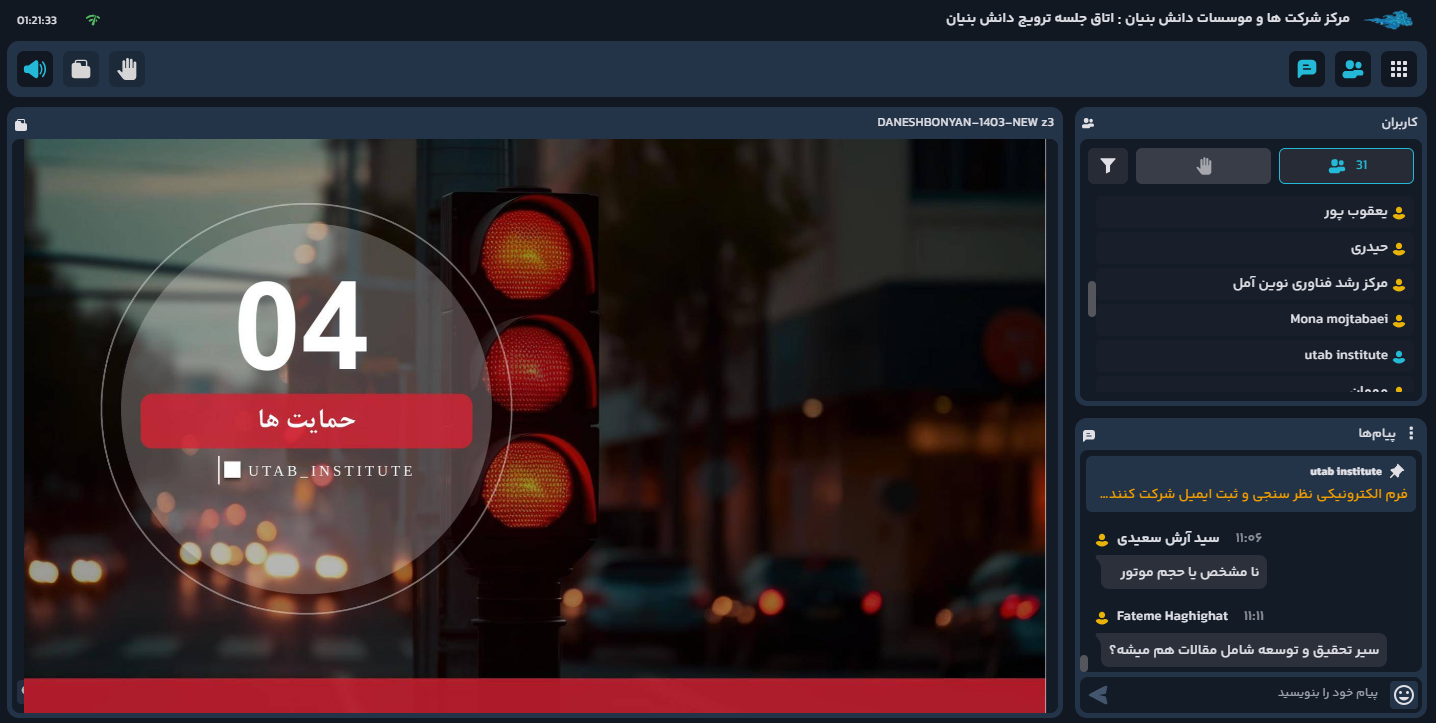Click the users list scrollbar
1436x723 pixels.
click(1092, 298)
